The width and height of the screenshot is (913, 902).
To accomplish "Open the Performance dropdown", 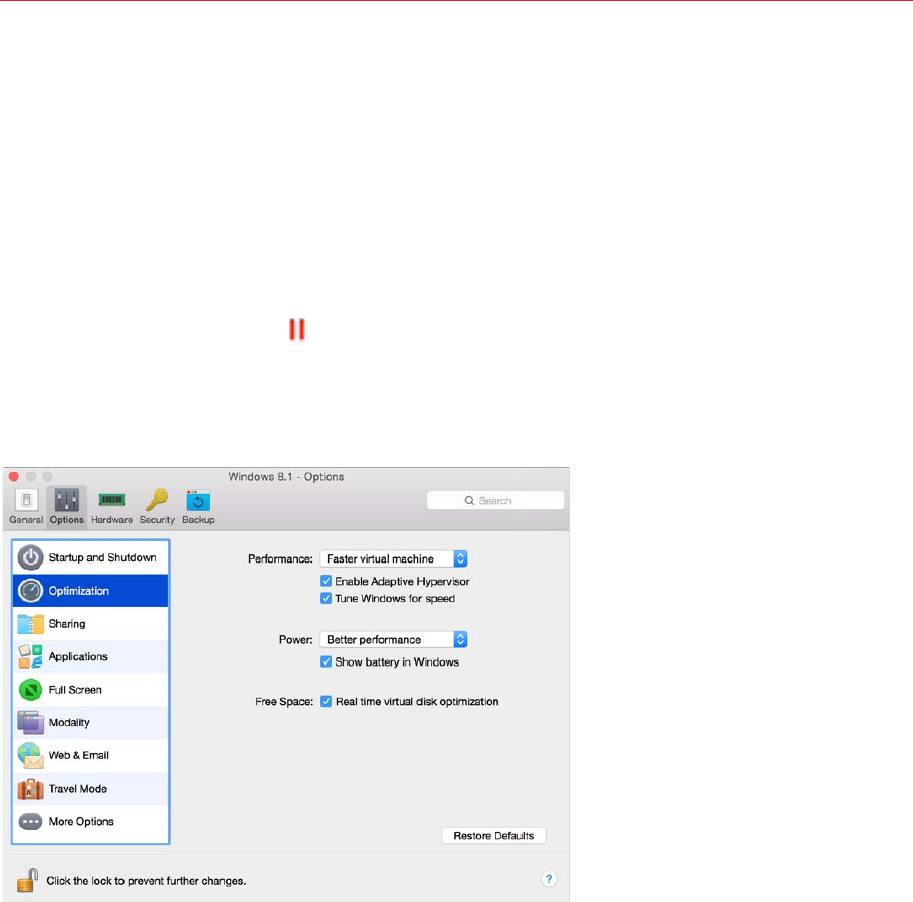I will [x=394, y=559].
